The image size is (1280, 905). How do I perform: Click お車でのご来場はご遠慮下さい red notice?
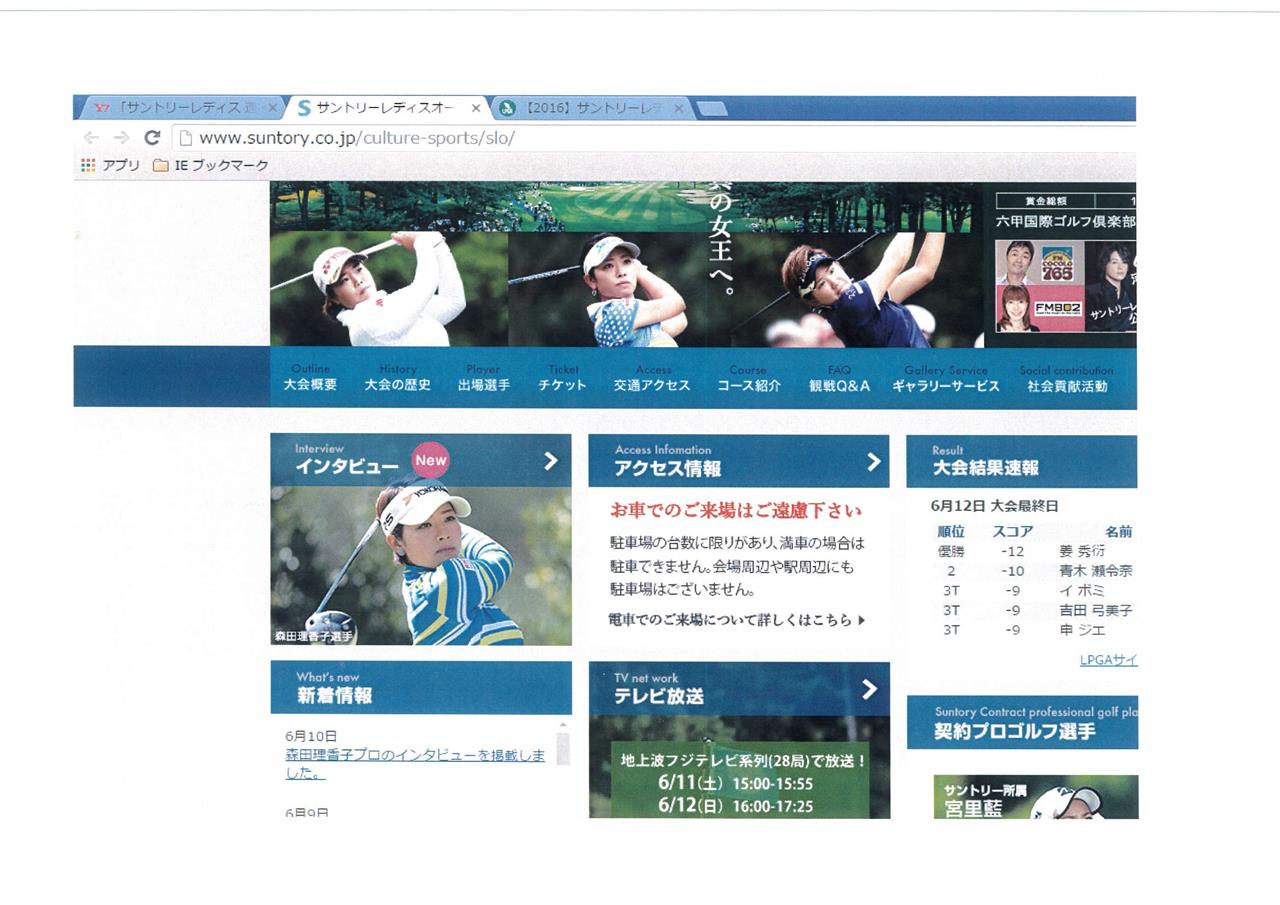point(735,511)
